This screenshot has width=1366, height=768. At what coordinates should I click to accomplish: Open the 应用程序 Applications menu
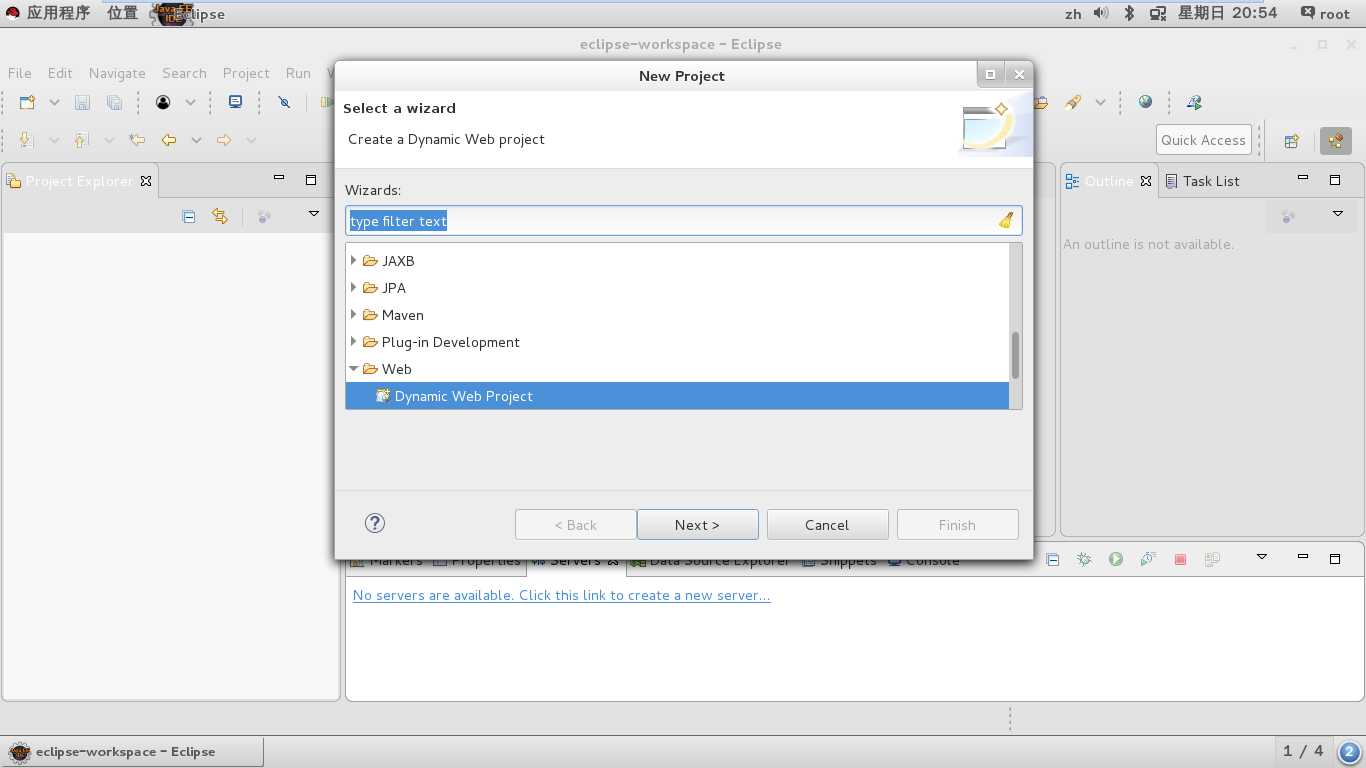(x=58, y=13)
